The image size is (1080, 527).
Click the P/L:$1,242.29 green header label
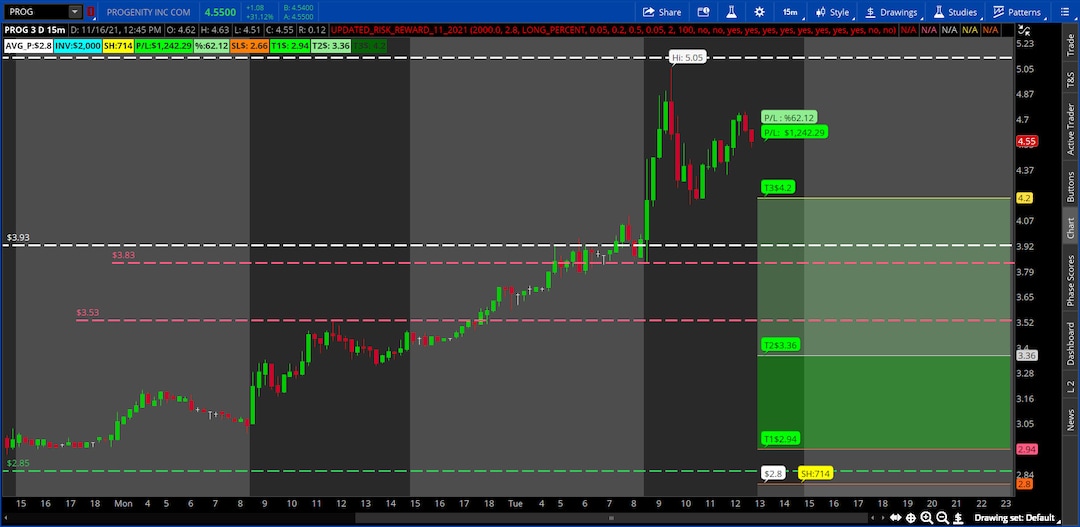[x=164, y=45]
